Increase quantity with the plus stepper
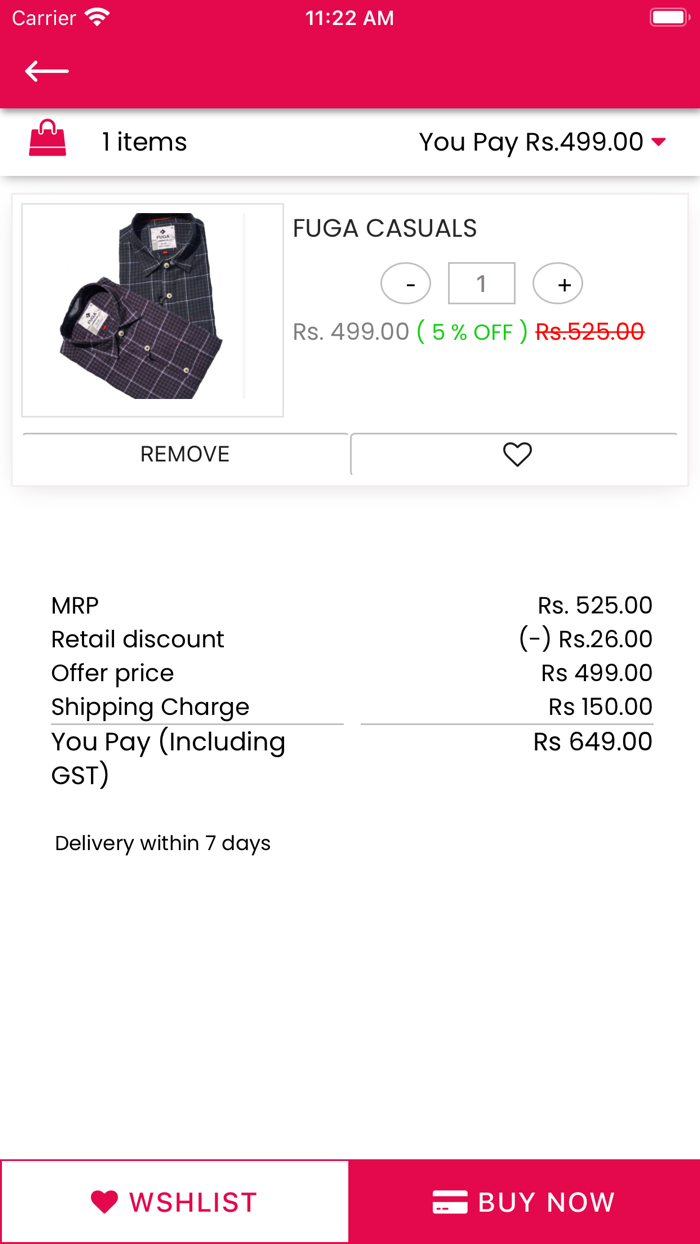This screenshot has height=1244, width=700. 557,283
